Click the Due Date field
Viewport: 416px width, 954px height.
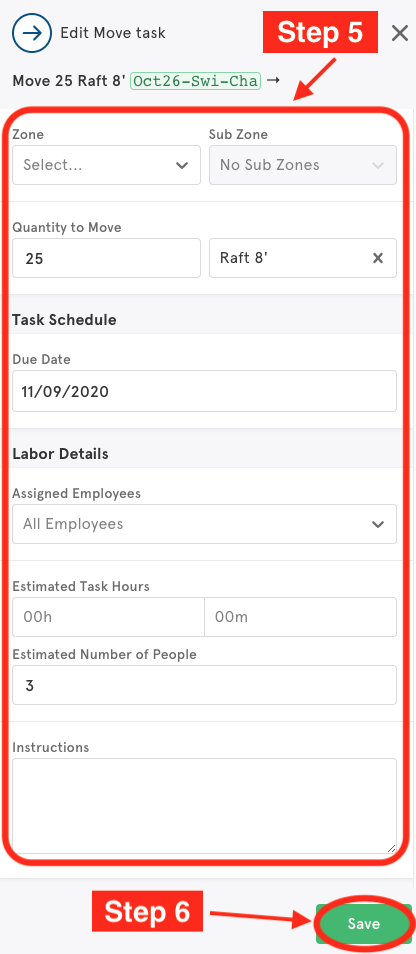tap(204, 391)
